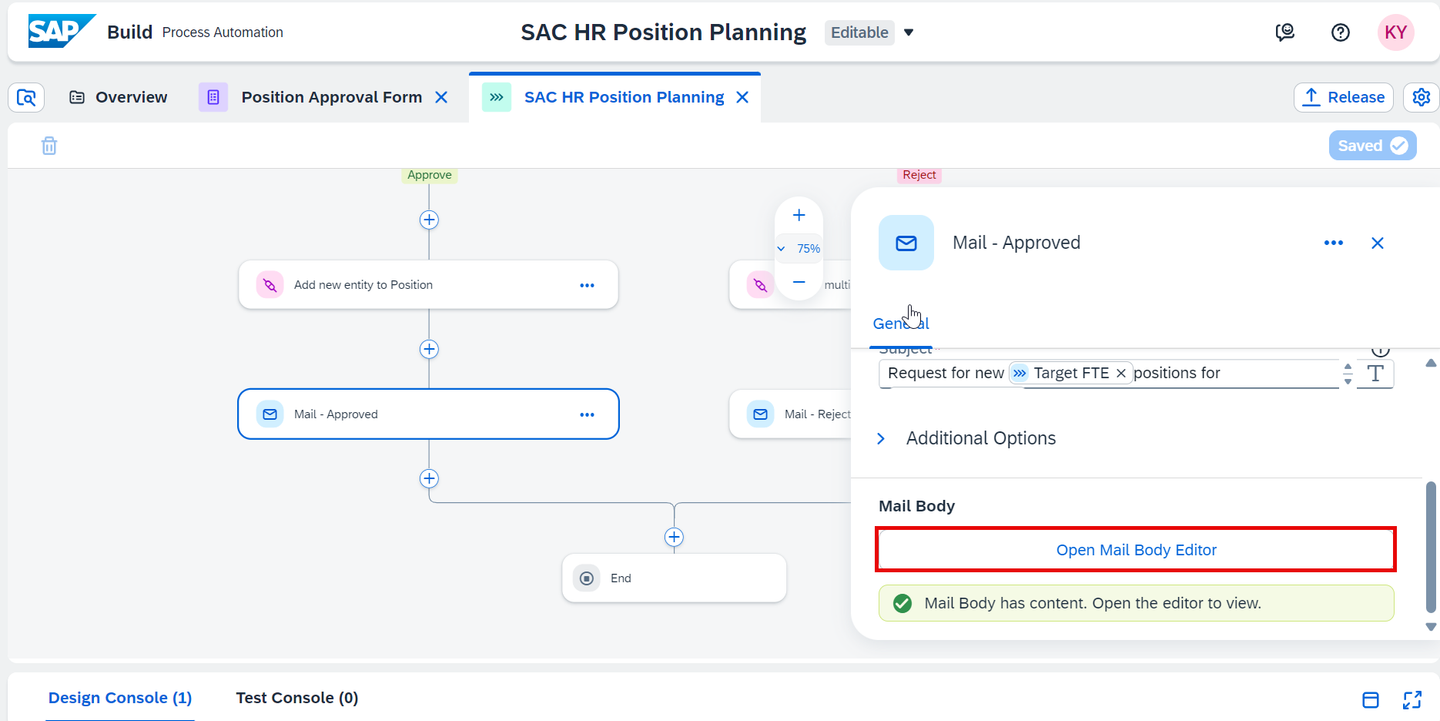
Task: Open the search explorer icon beside Overview
Action: tap(26, 97)
